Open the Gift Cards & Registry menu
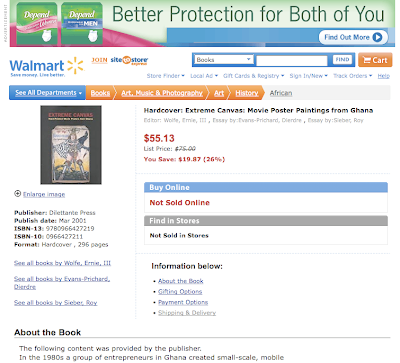The height and width of the screenshot is (363, 400). click(254, 76)
